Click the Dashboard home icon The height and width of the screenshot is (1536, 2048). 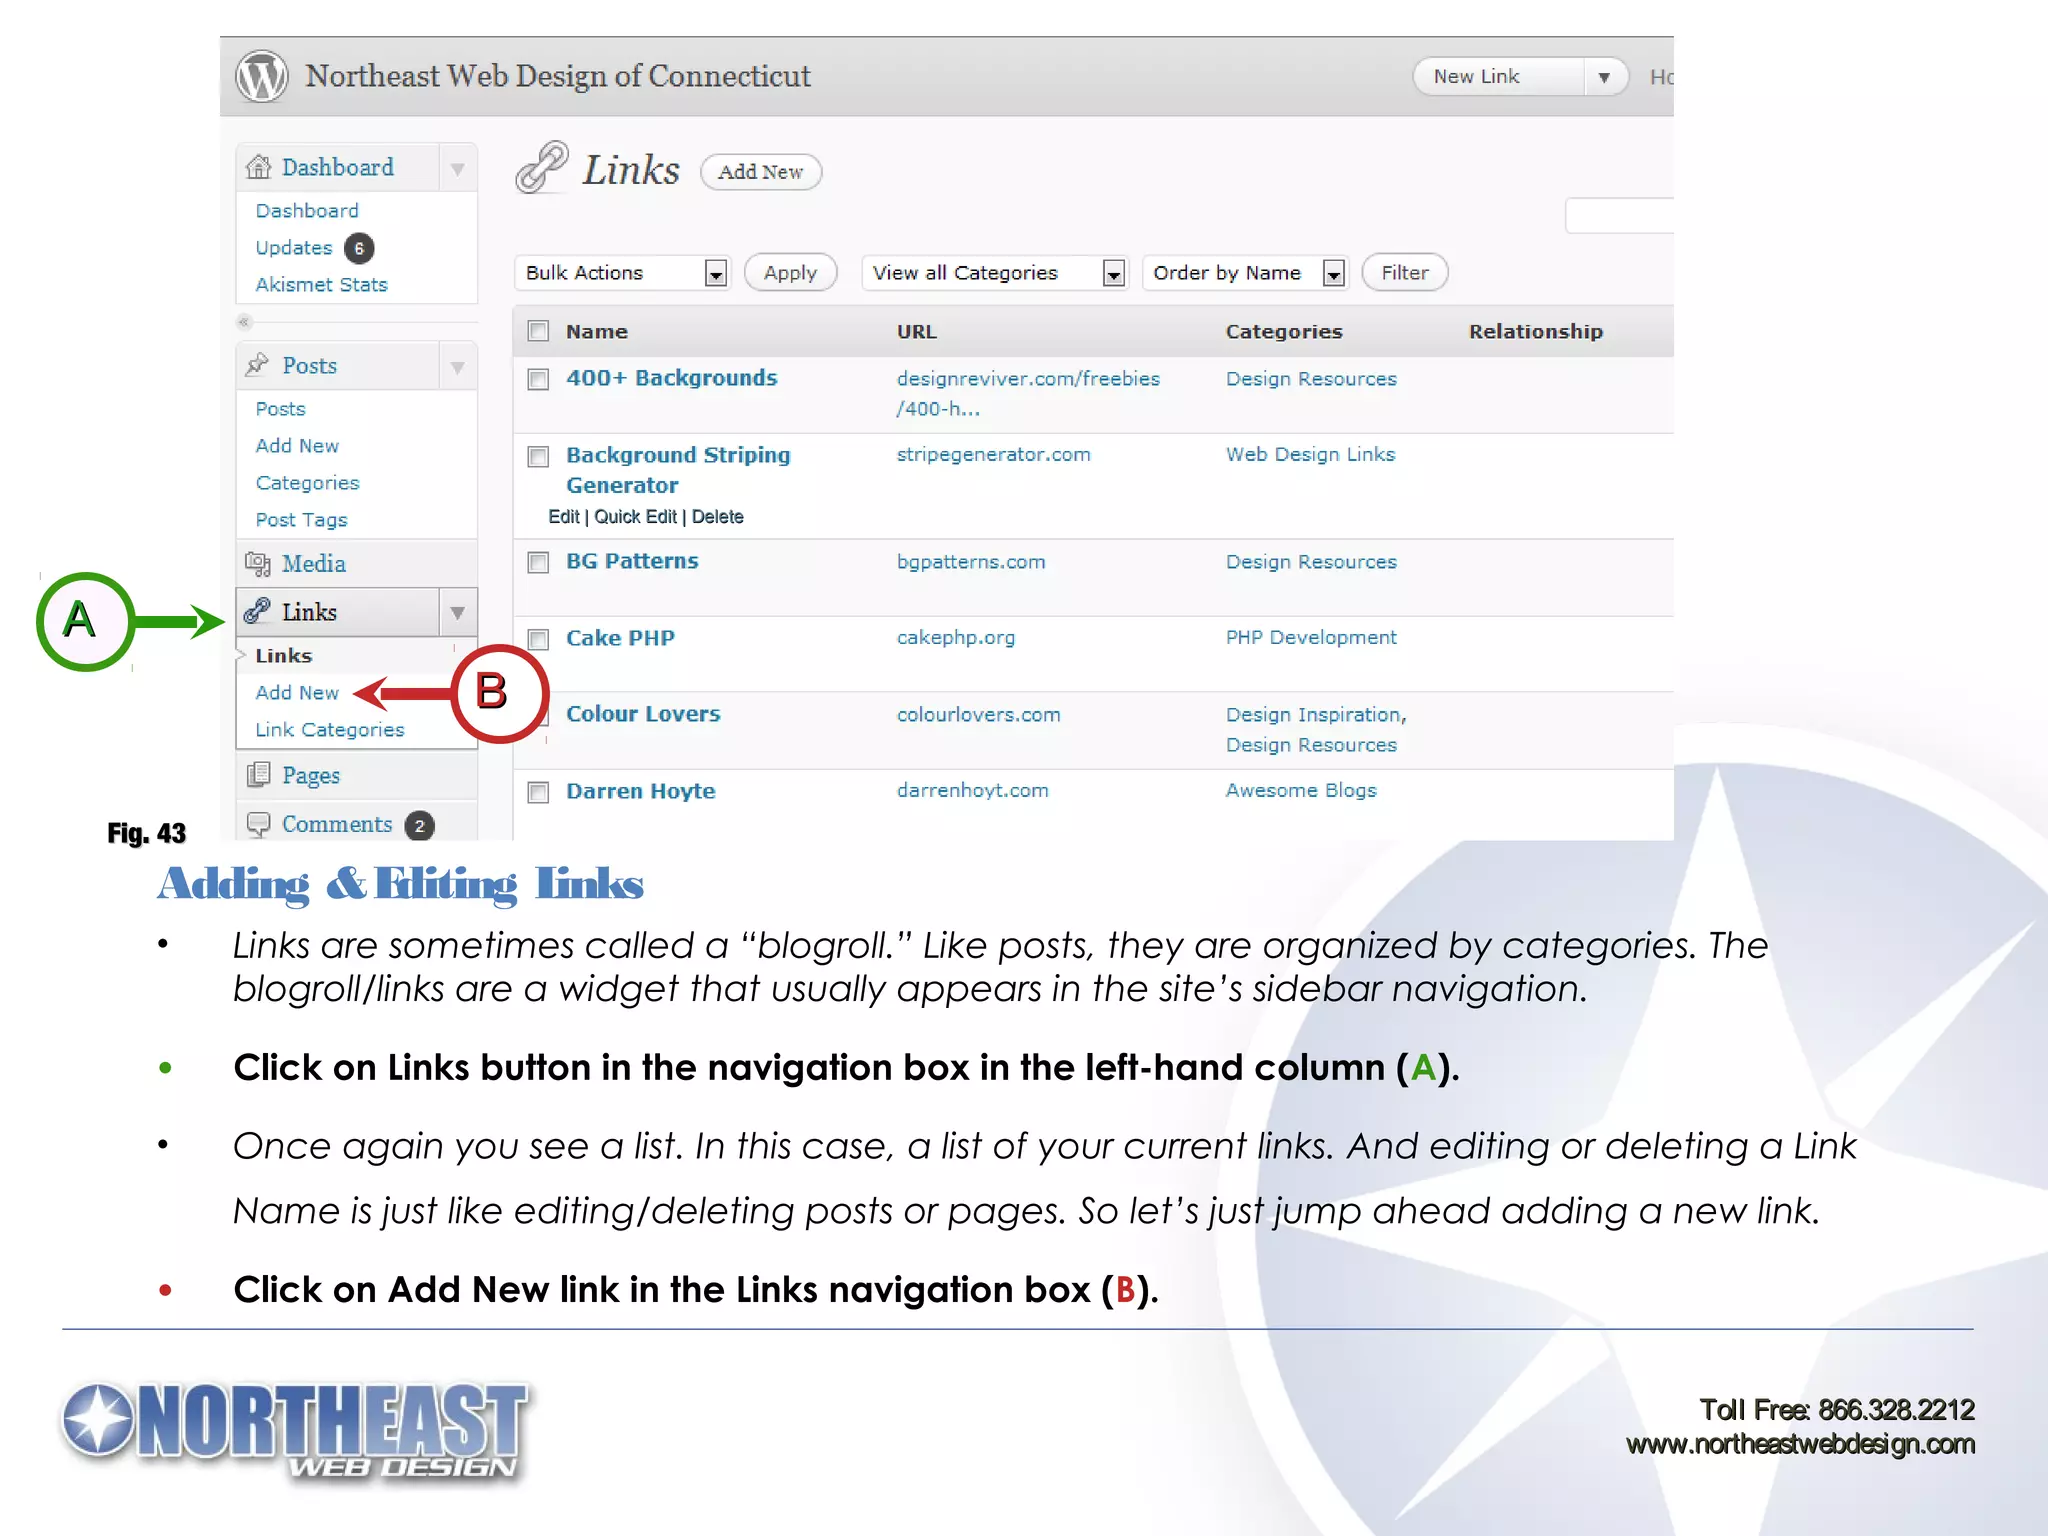point(259,167)
